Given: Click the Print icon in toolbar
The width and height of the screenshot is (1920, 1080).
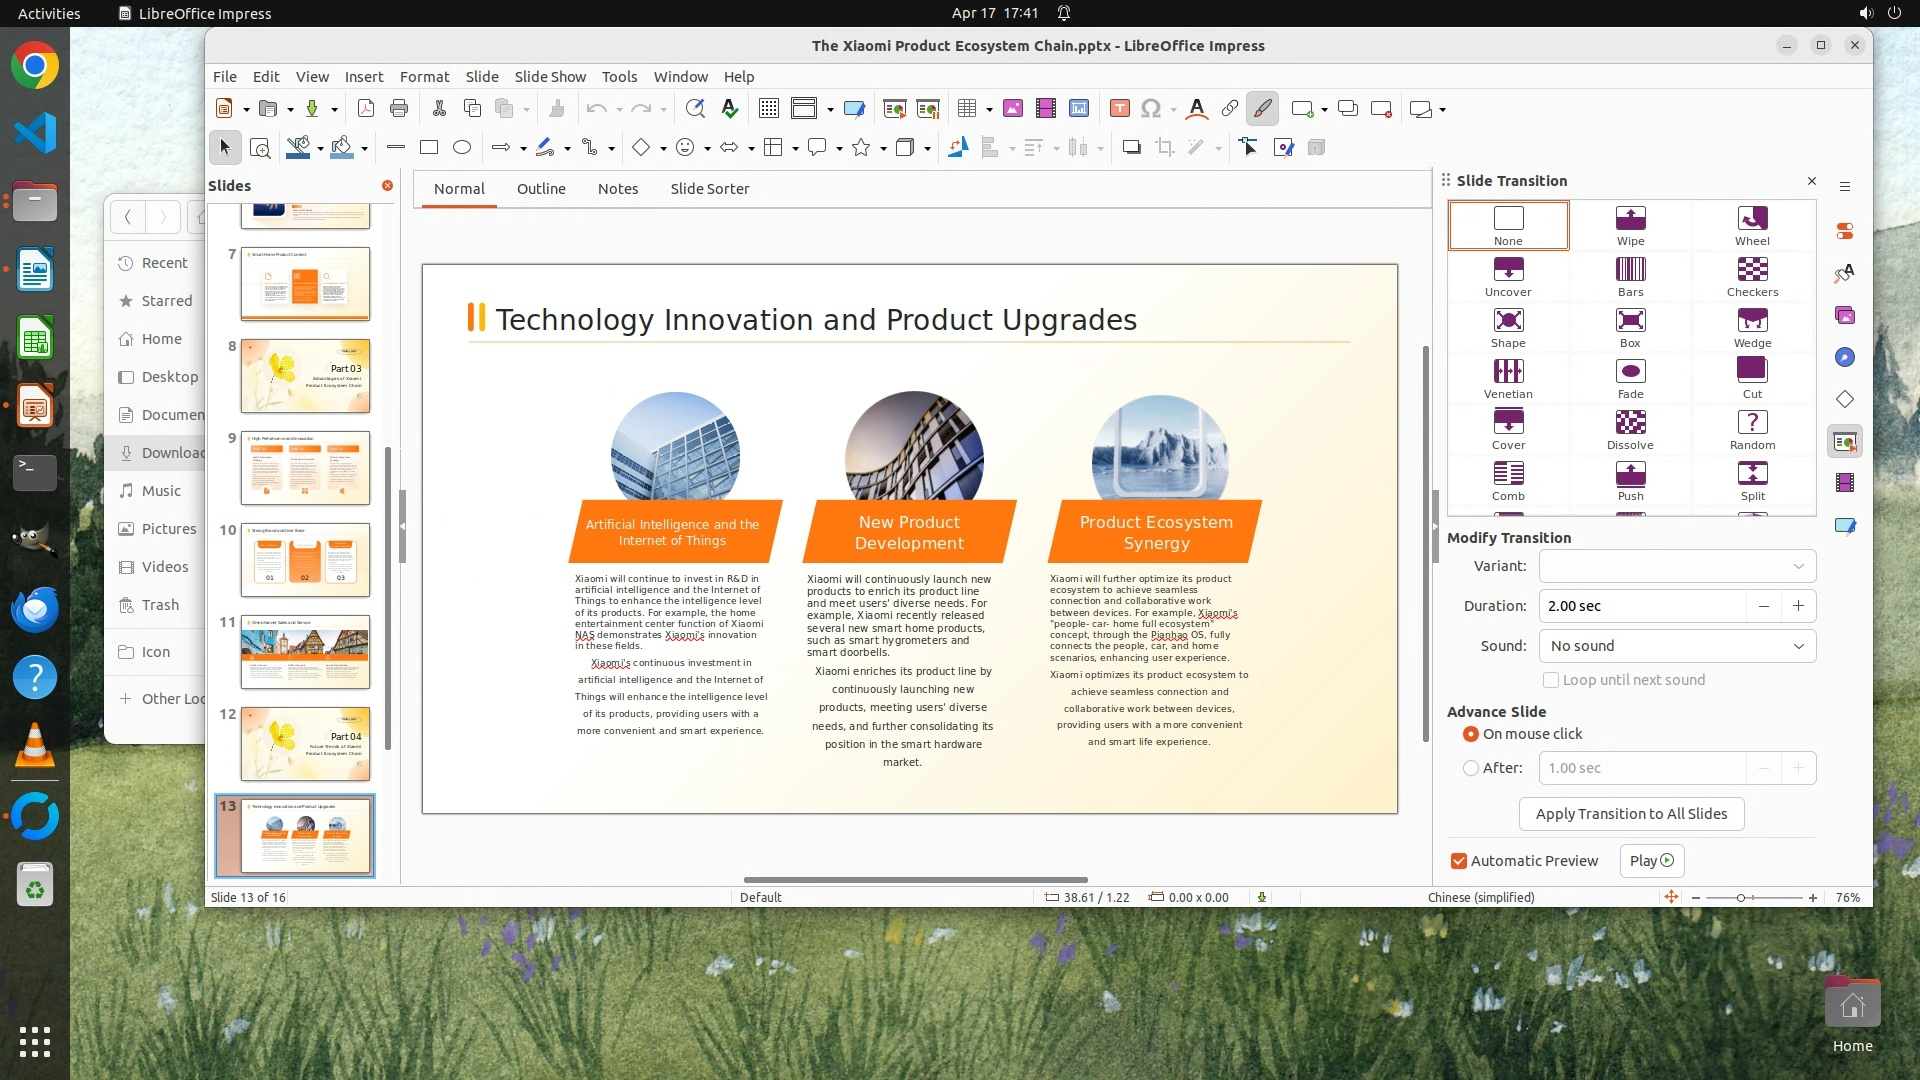Looking at the screenshot, I should point(399,109).
